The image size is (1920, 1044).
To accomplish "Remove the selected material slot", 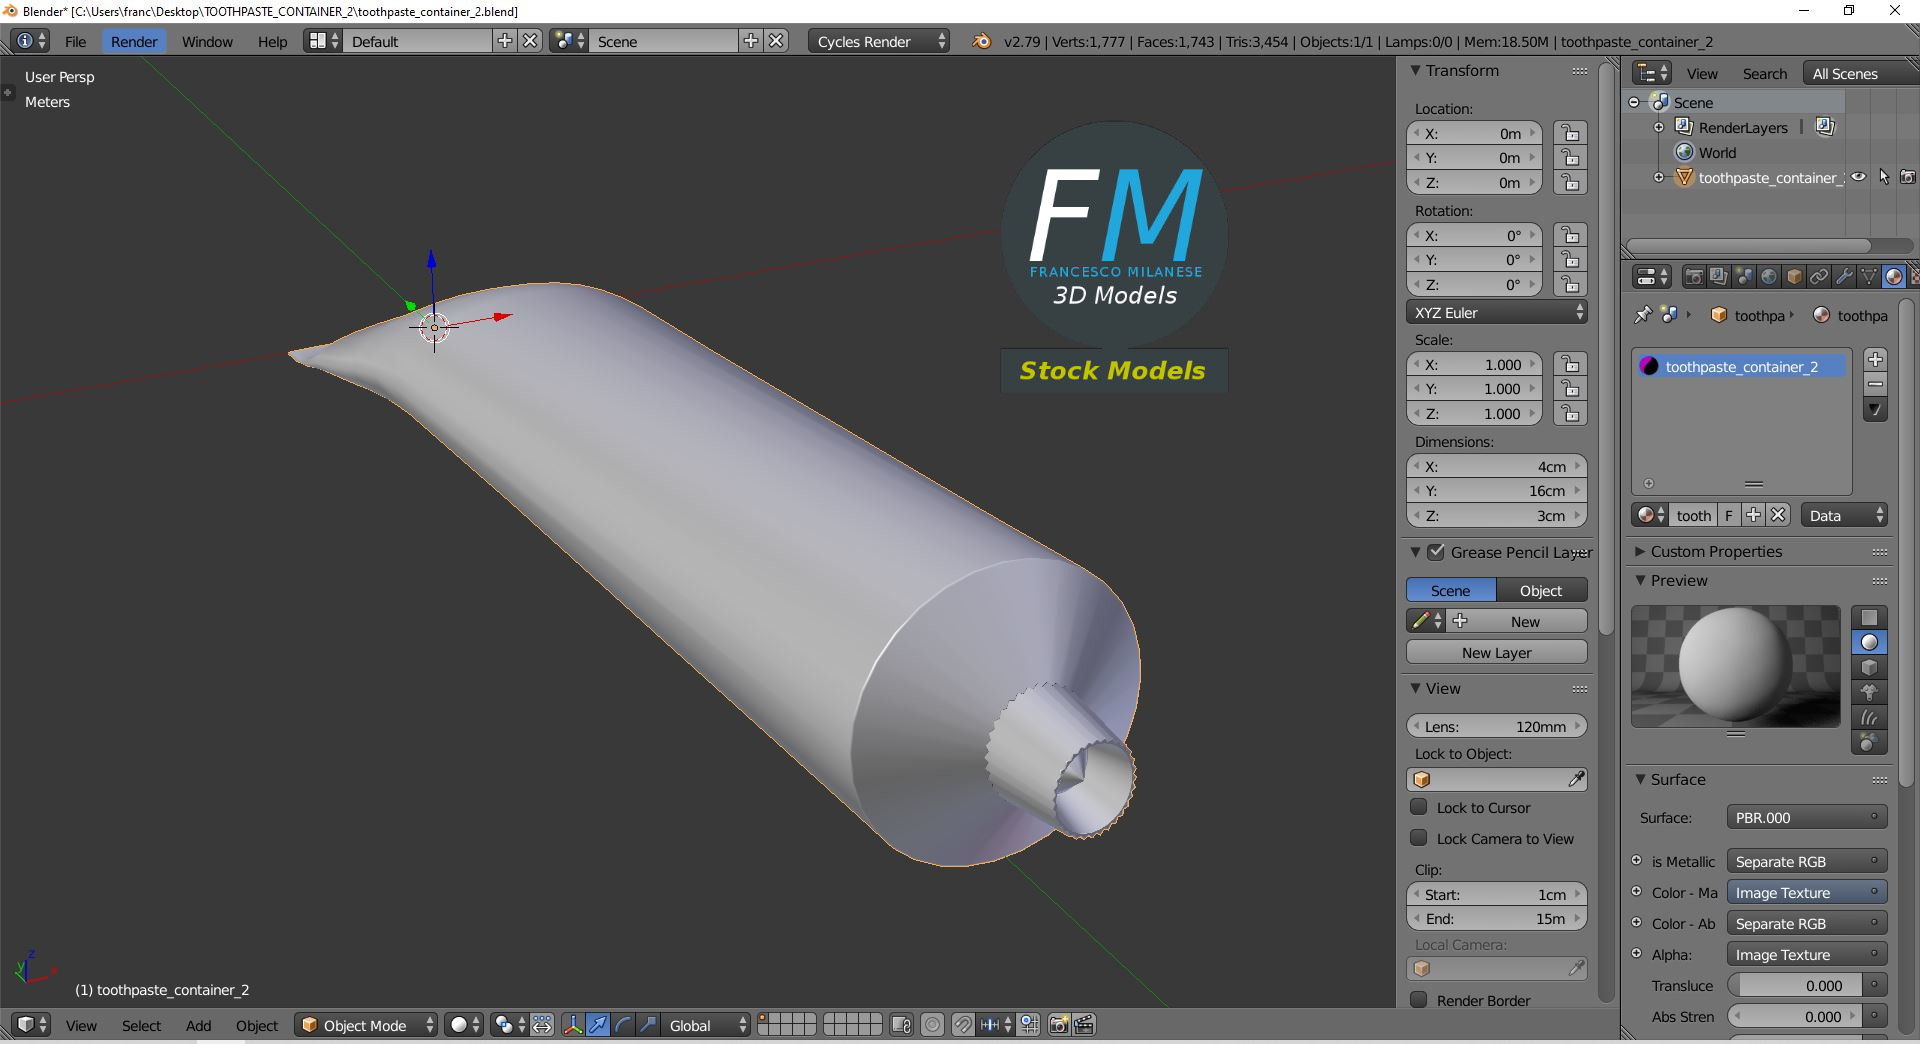I will pos(1876,385).
